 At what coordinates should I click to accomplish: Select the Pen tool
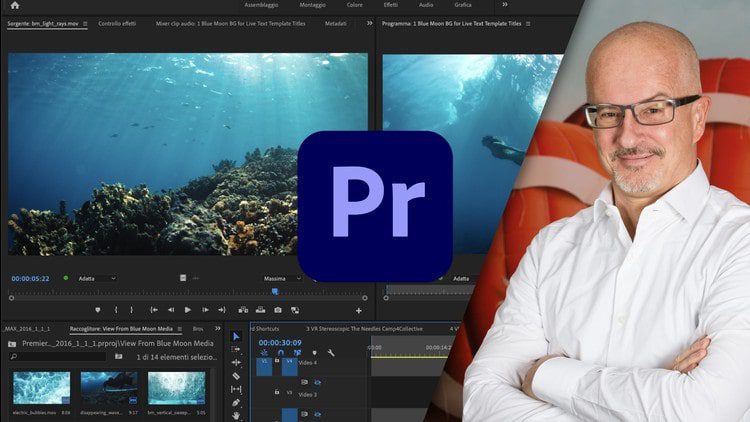pyautogui.click(x=236, y=403)
